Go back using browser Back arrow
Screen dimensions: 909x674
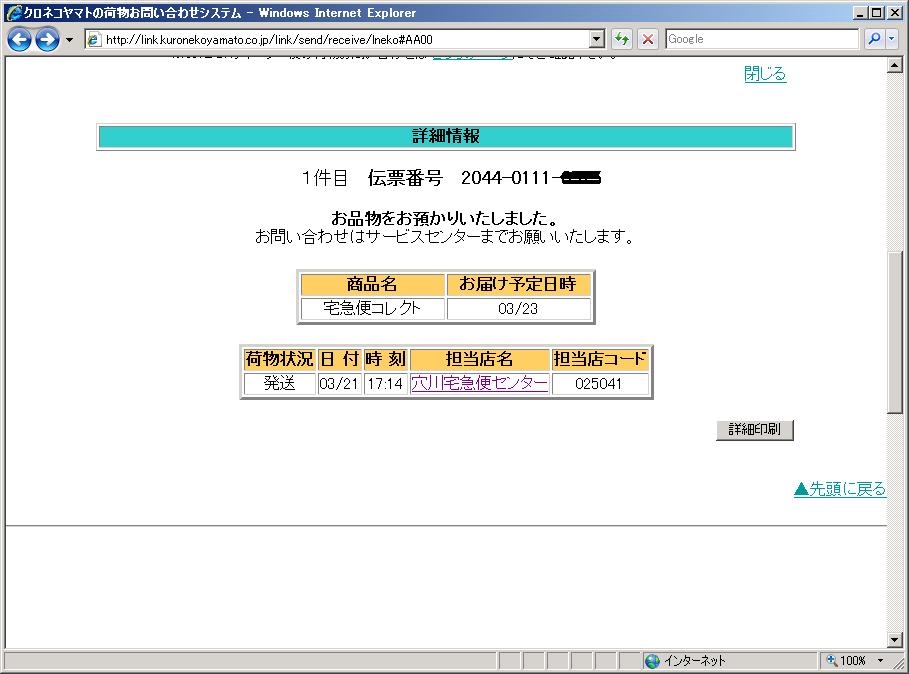pyautogui.click(x=19, y=39)
